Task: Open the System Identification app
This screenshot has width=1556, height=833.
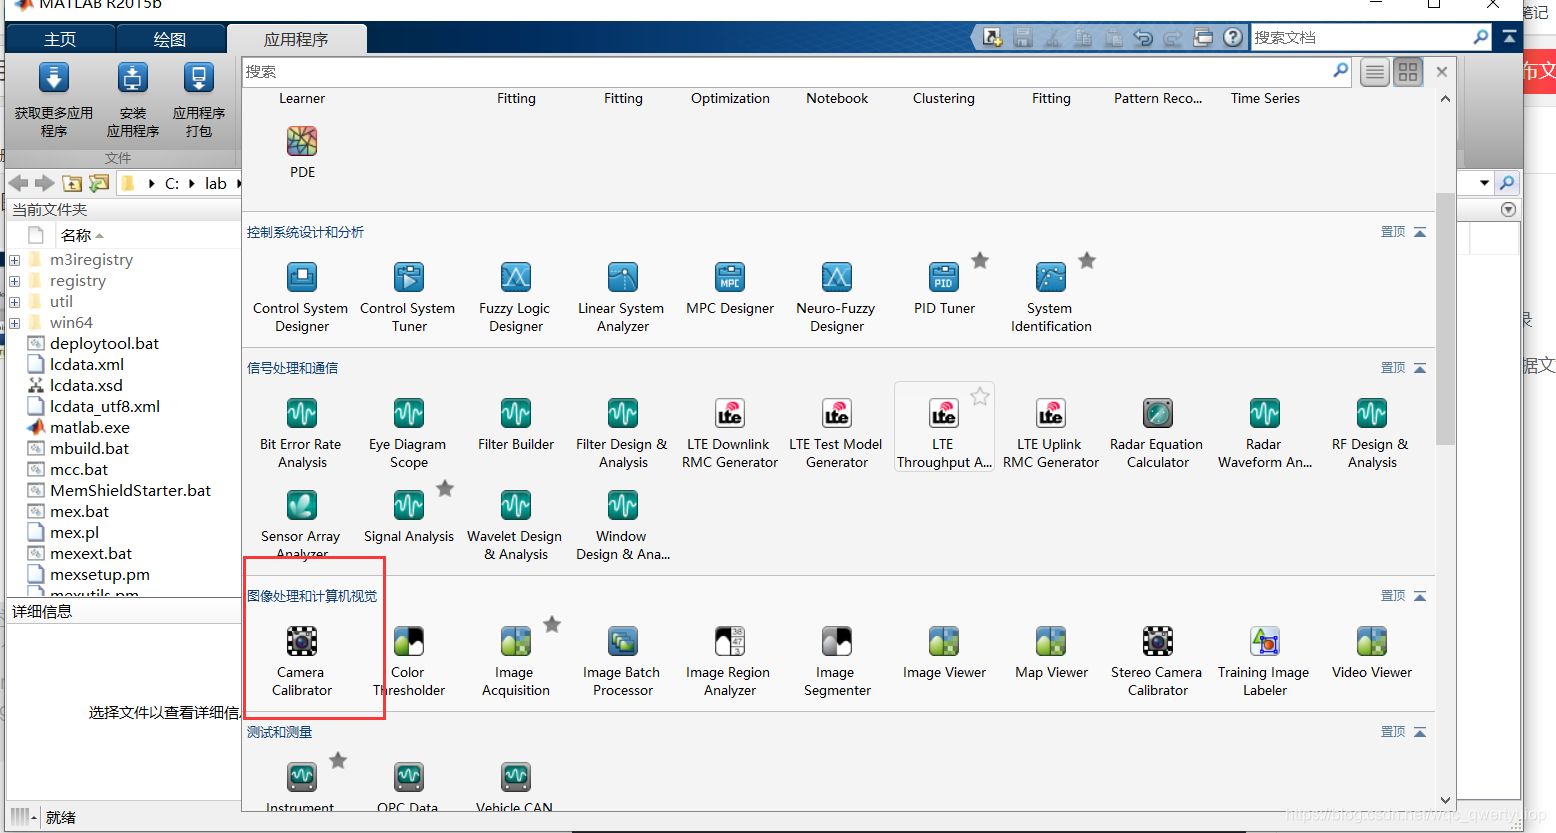Action: tap(1050, 296)
